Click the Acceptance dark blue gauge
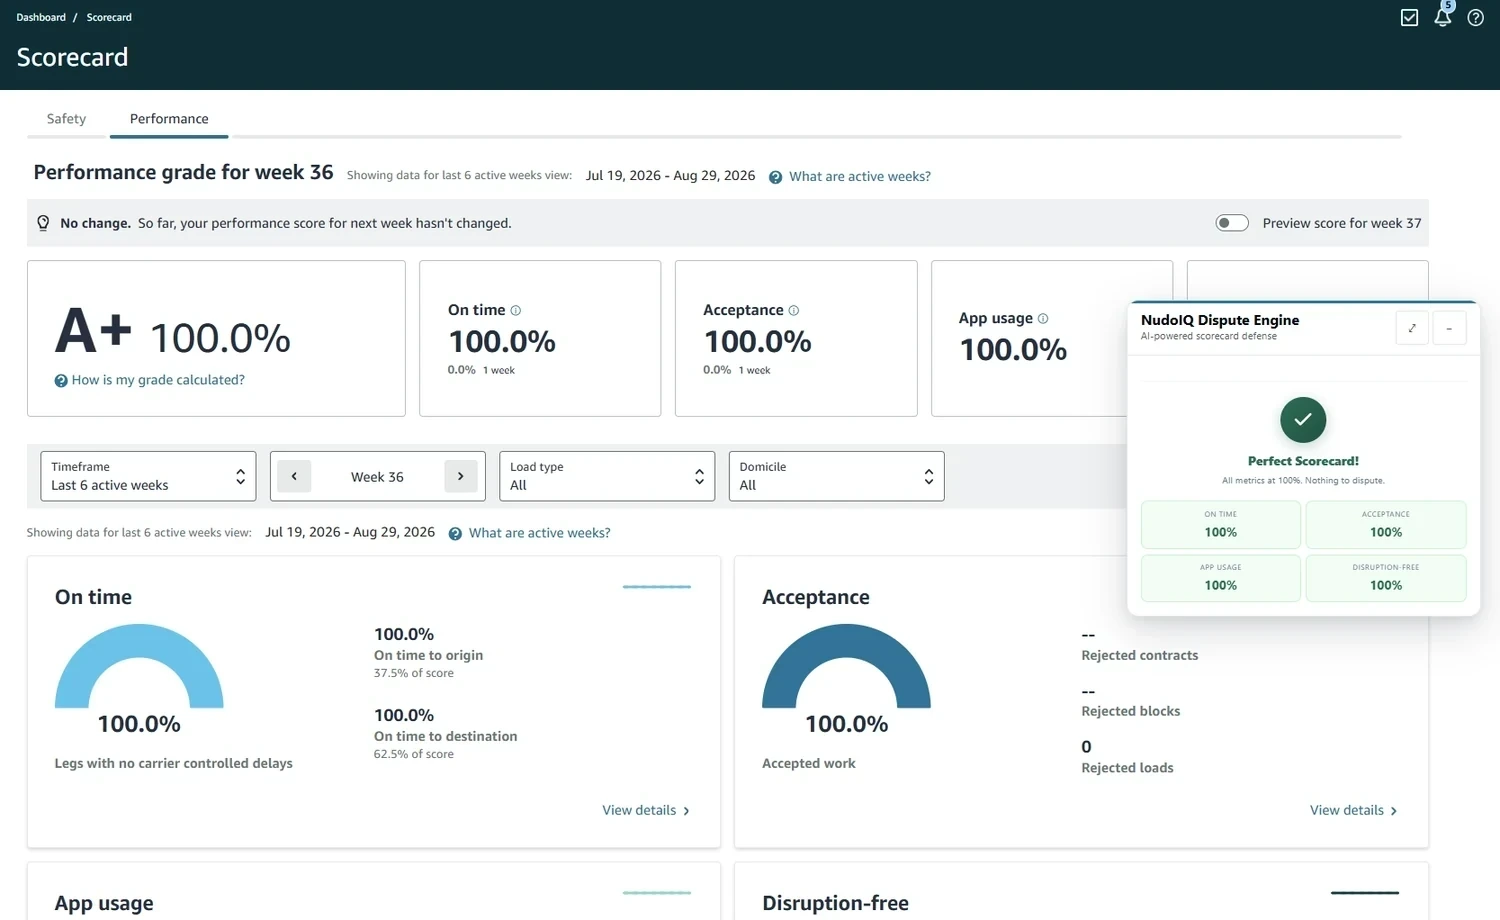Screen dimensions: 1500x920 [x=846, y=666]
